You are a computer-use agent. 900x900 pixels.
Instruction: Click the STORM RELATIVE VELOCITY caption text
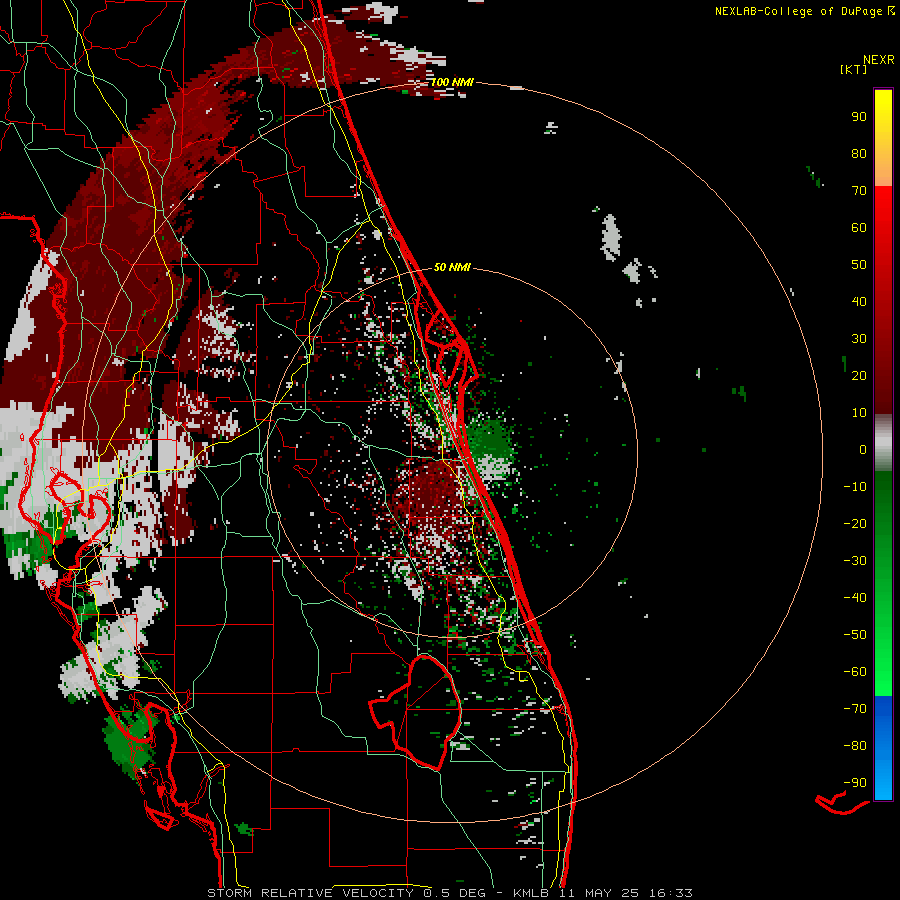310,893
